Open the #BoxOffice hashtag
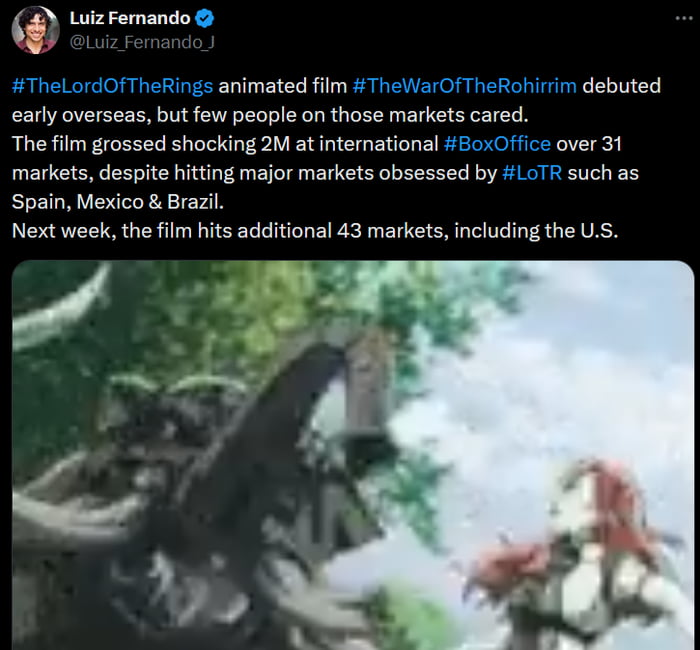The image size is (700, 650). click(x=497, y=144)
